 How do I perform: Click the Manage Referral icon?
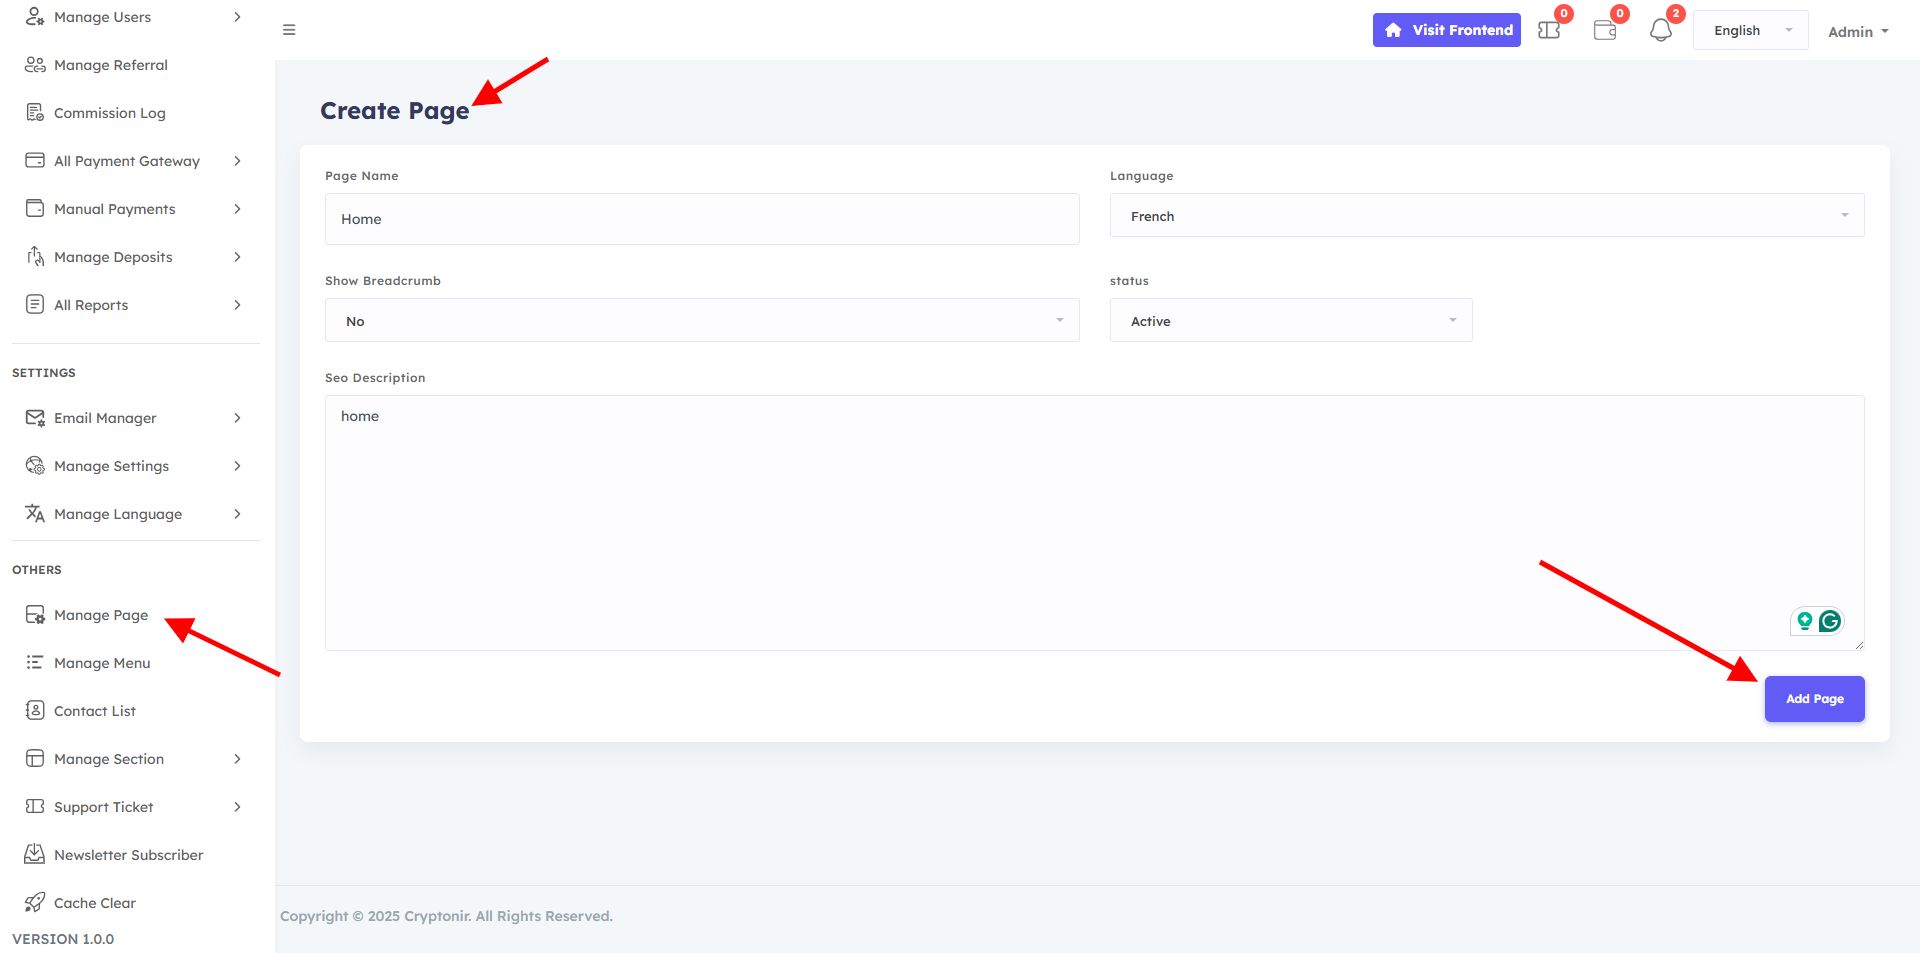pos(35,65)
